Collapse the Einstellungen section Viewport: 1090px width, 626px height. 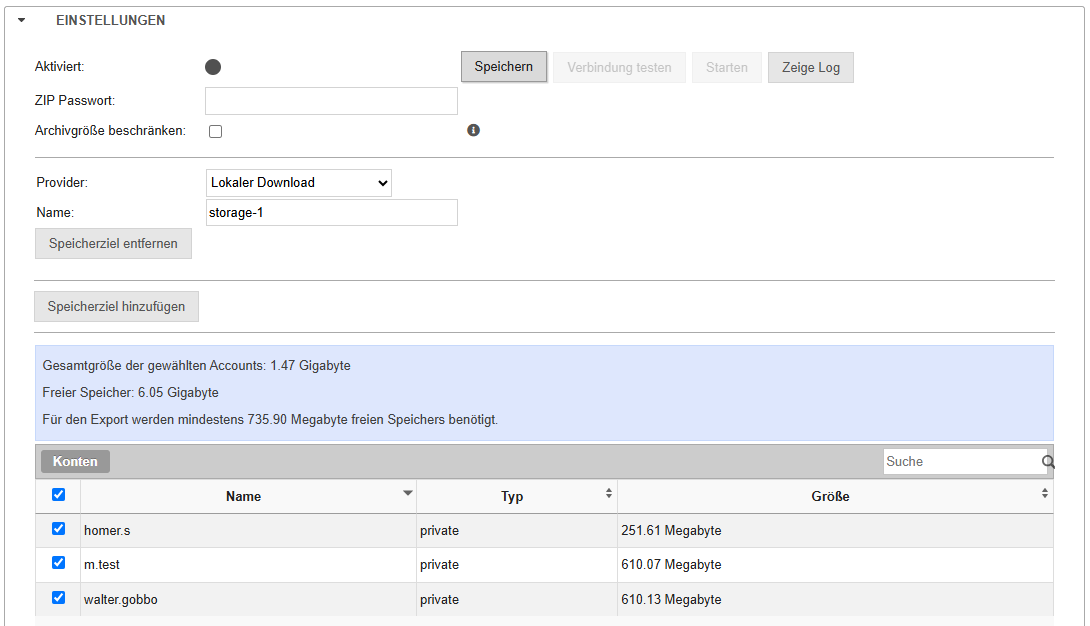pos(21,20)
